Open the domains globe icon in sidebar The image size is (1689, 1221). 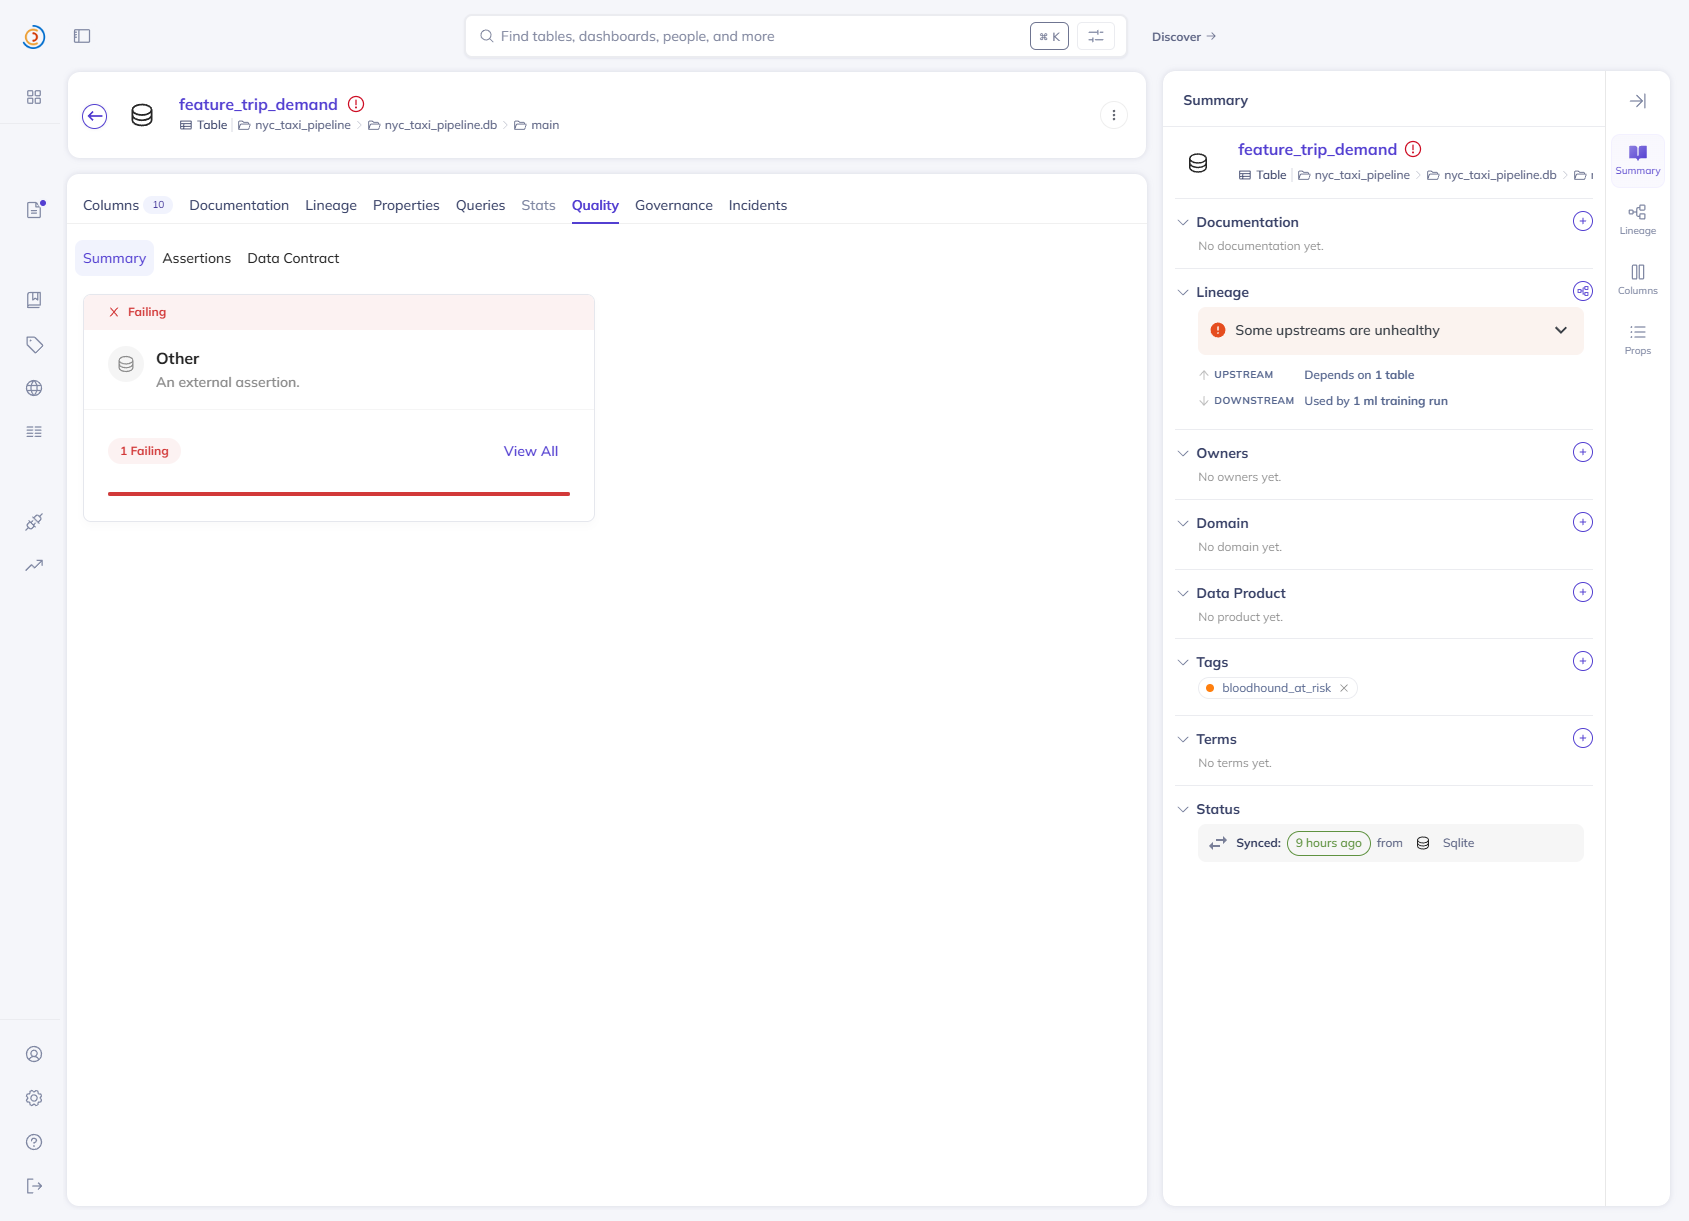(34, 388)
